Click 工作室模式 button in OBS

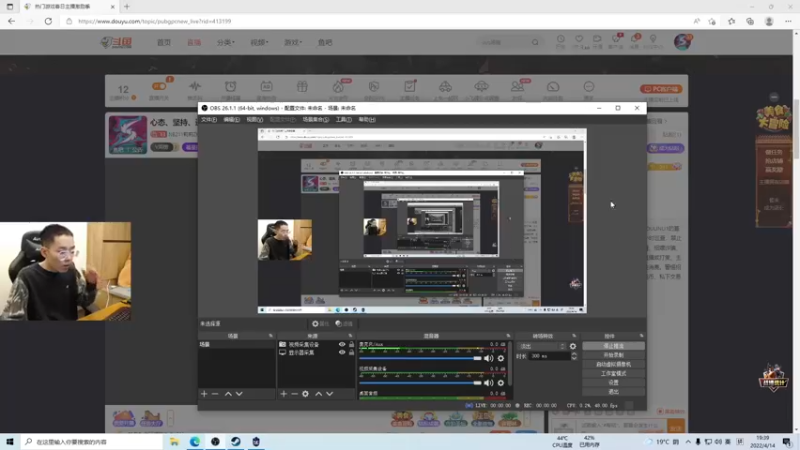click(x=613, y=373)
